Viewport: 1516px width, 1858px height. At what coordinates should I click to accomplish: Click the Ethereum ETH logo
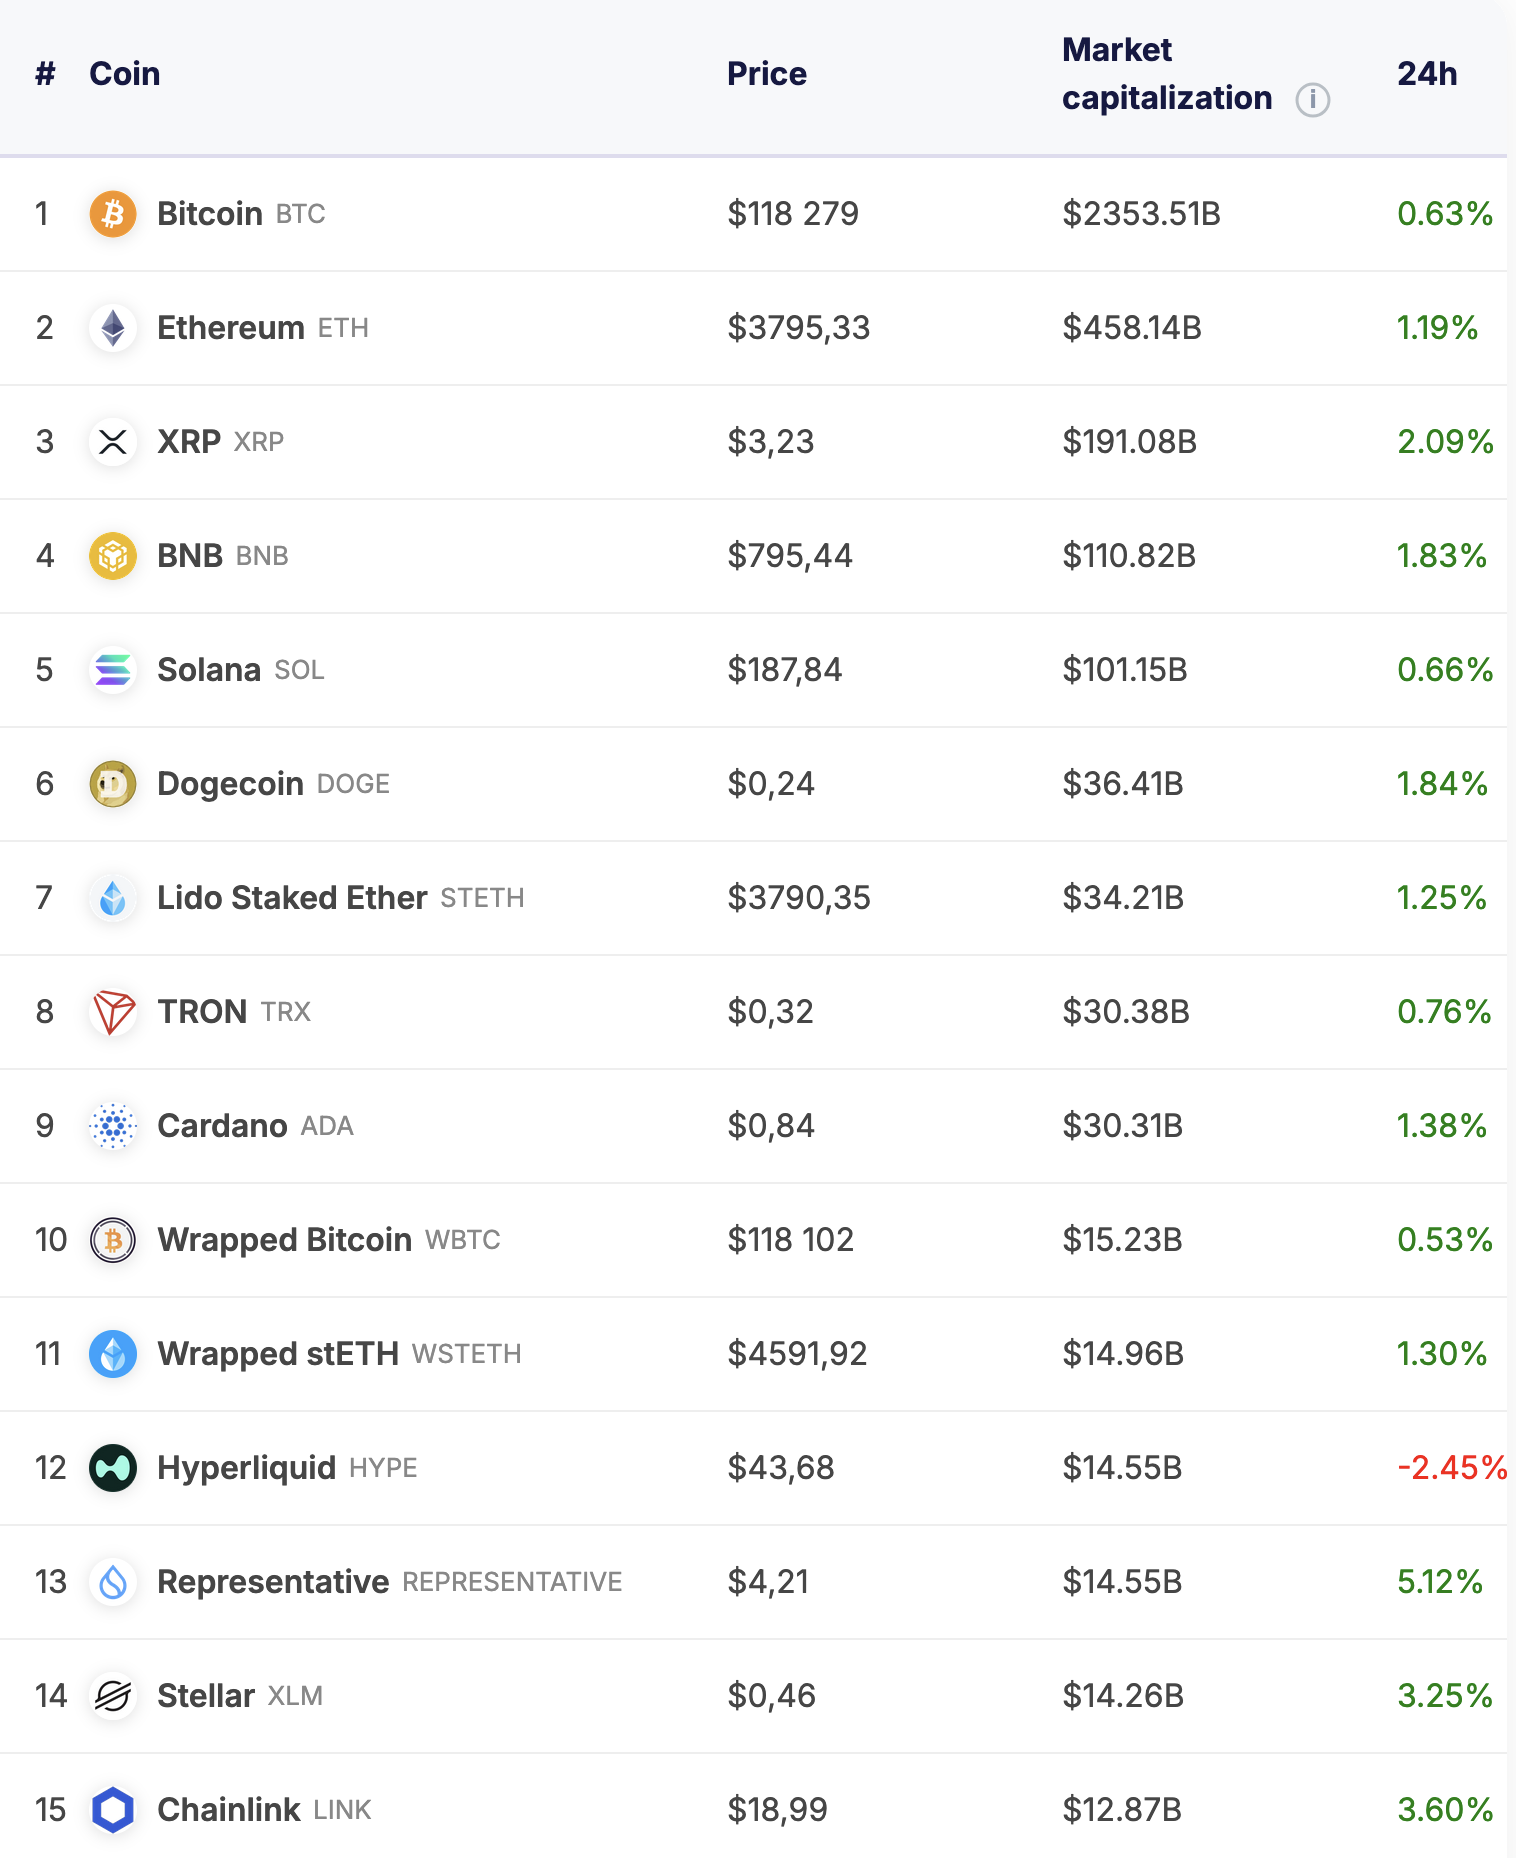pos(113,328)
